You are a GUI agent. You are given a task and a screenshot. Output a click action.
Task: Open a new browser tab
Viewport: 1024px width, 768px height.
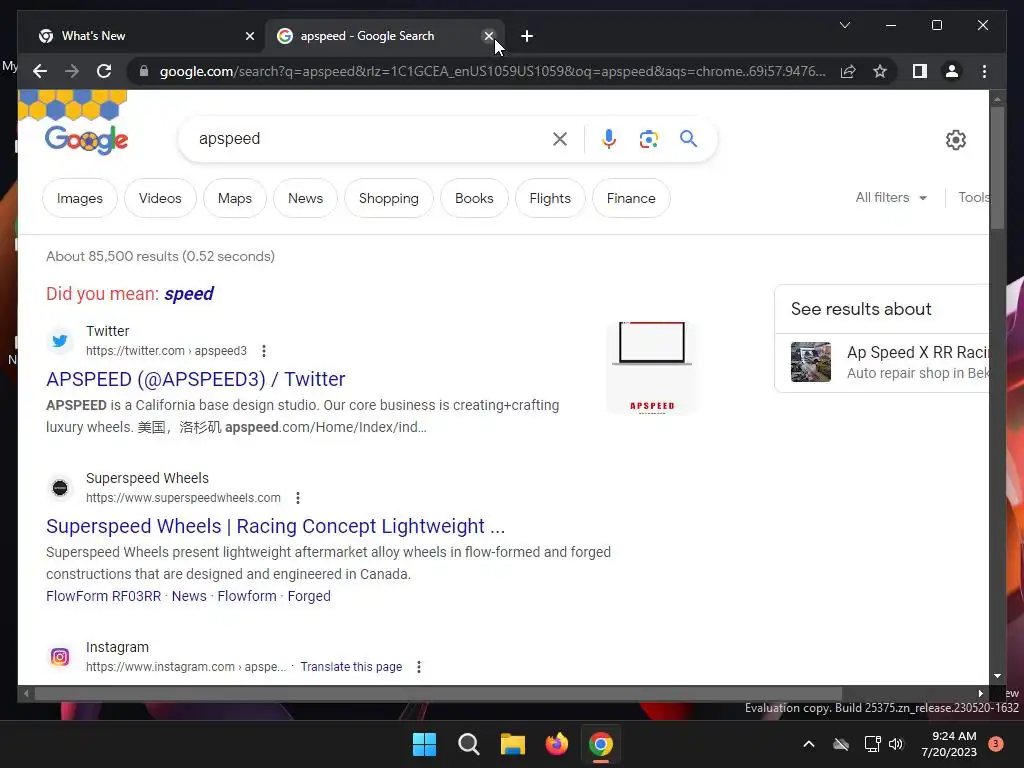point(527,36)
